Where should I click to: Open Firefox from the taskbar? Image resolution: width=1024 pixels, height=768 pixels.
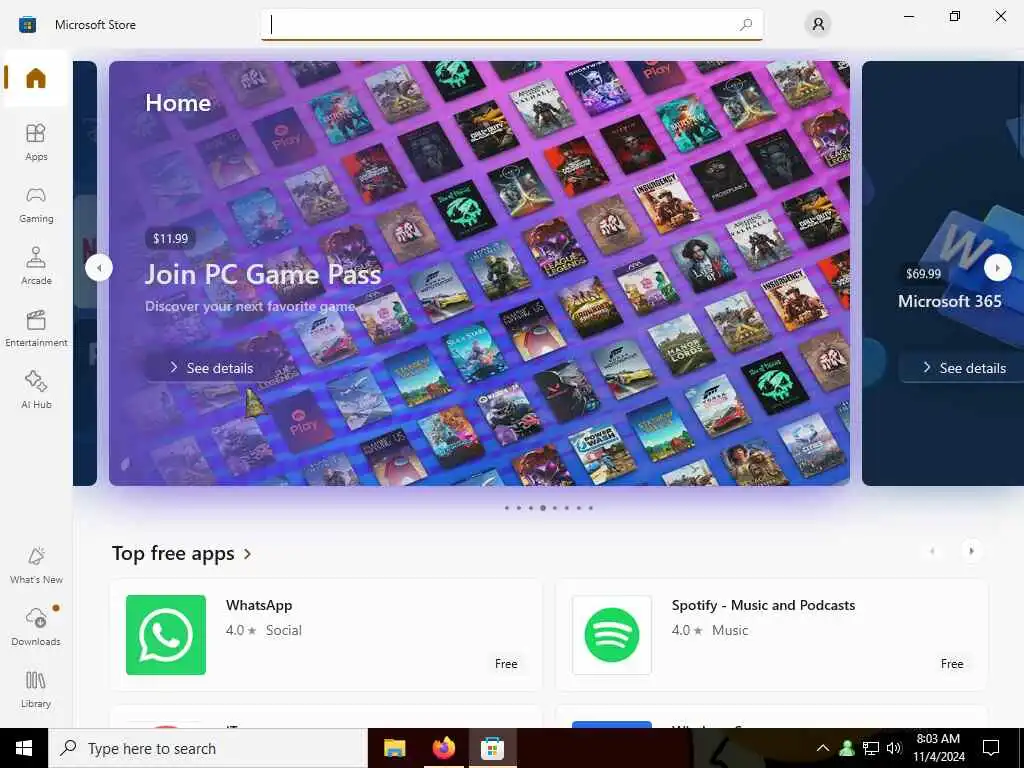(443, 748)
